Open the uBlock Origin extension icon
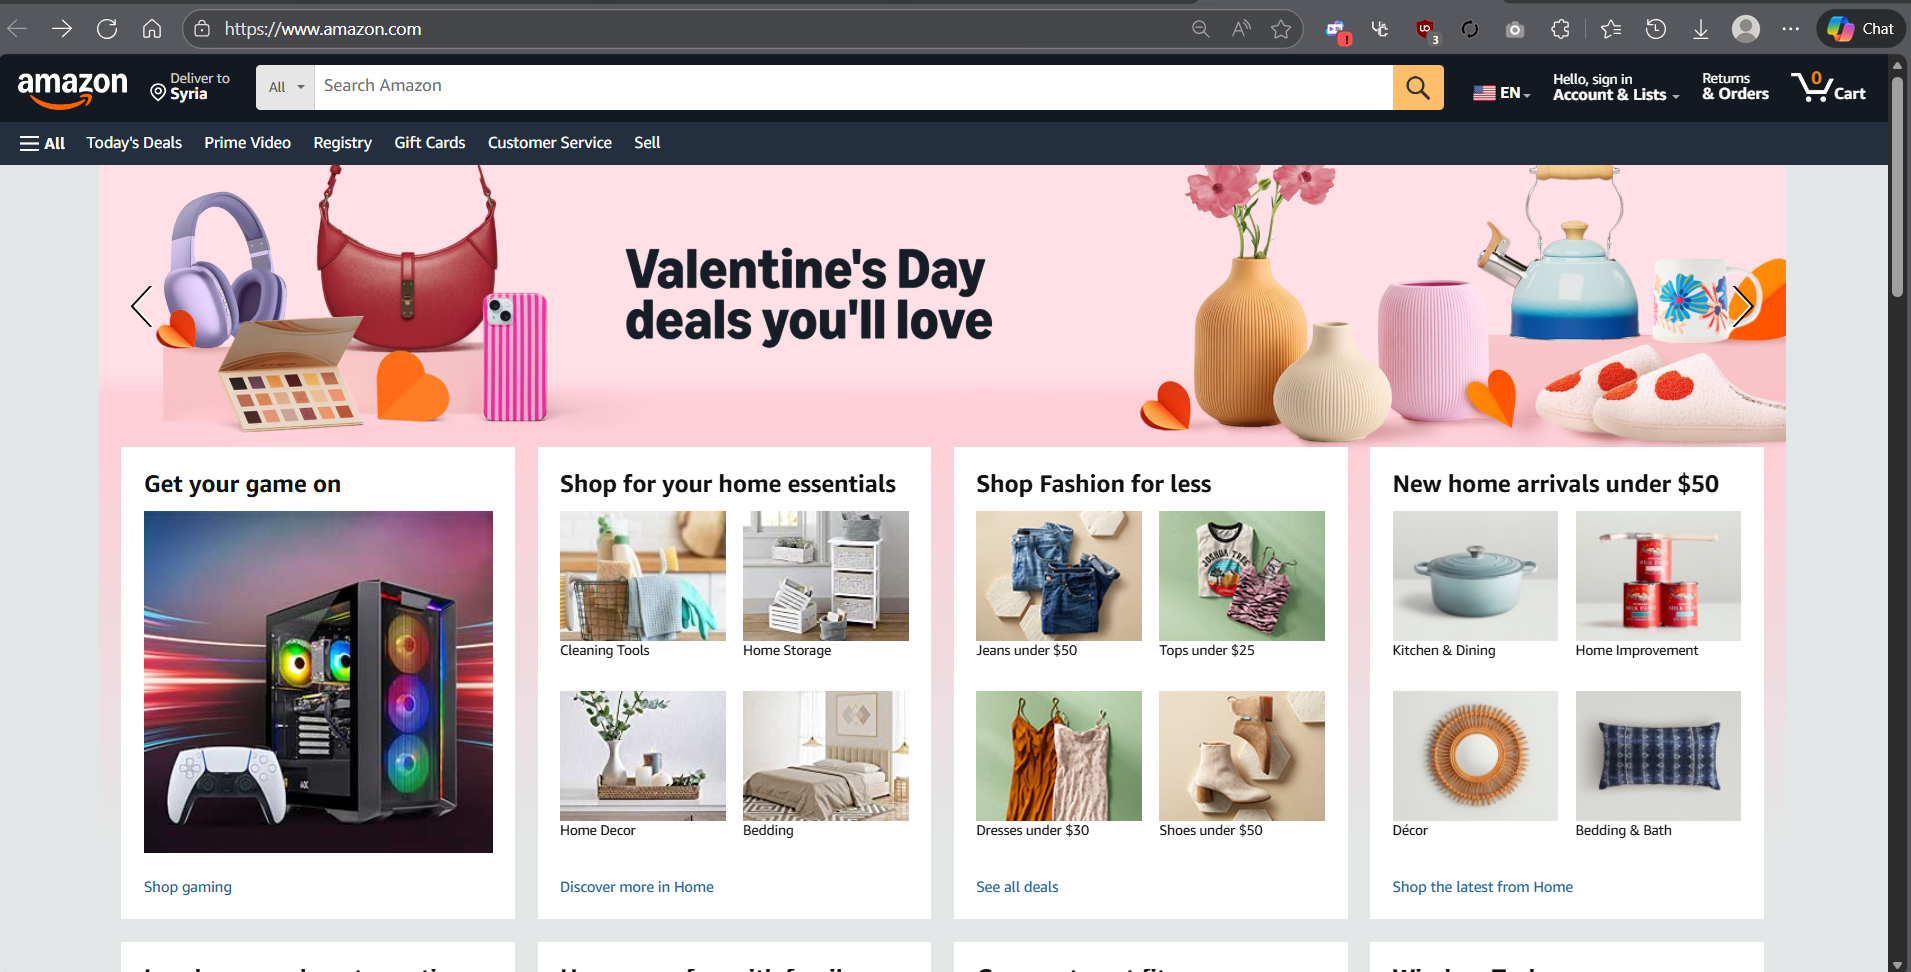Viewport: 1911px width, 972px height. [1425, 30]
